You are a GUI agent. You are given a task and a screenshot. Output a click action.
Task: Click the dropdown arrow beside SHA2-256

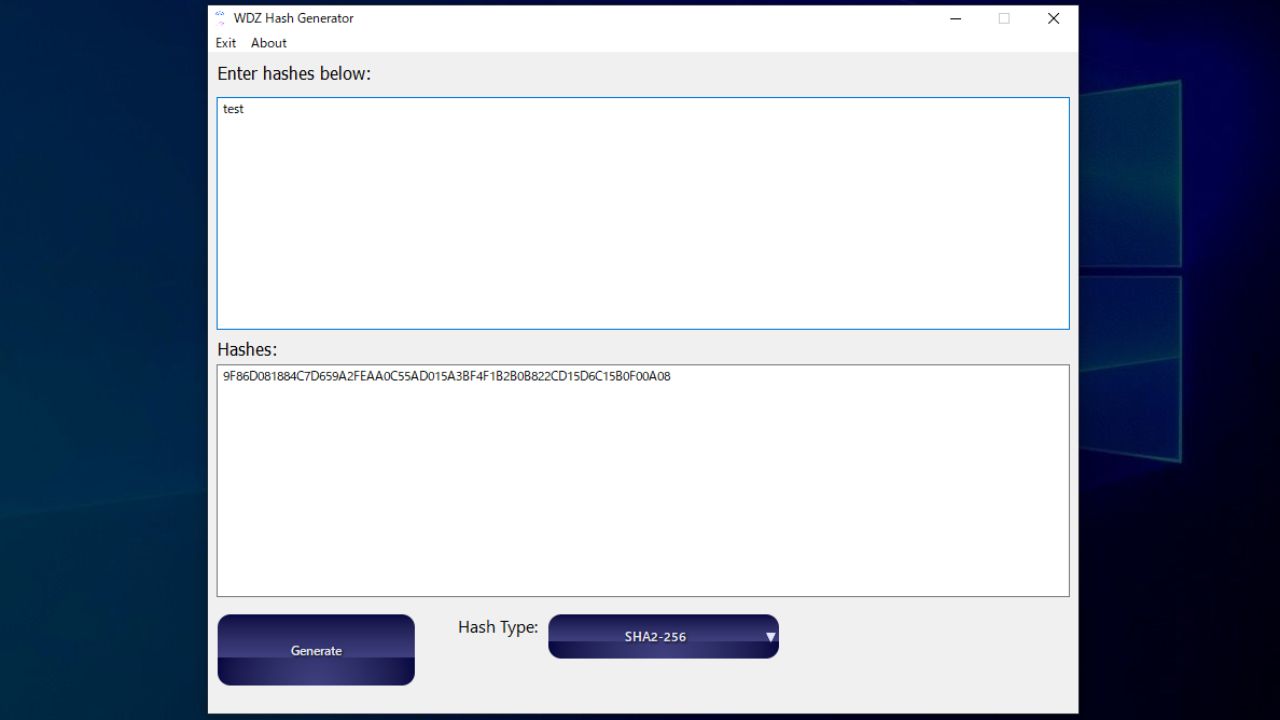point(770,636)
